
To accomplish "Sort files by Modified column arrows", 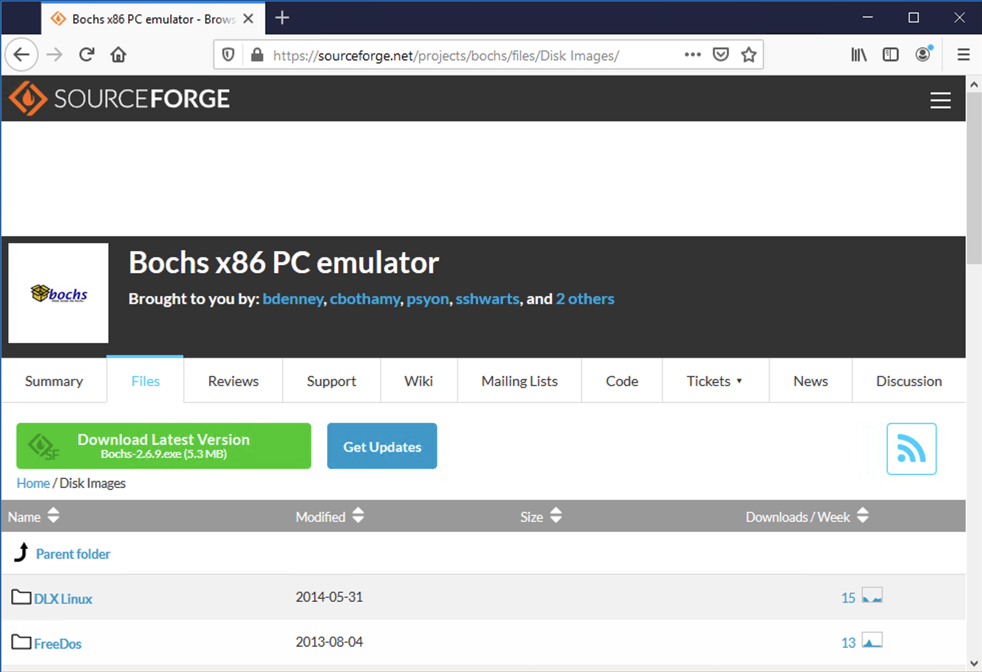I will pyautogui.click(x=358, y=515).
